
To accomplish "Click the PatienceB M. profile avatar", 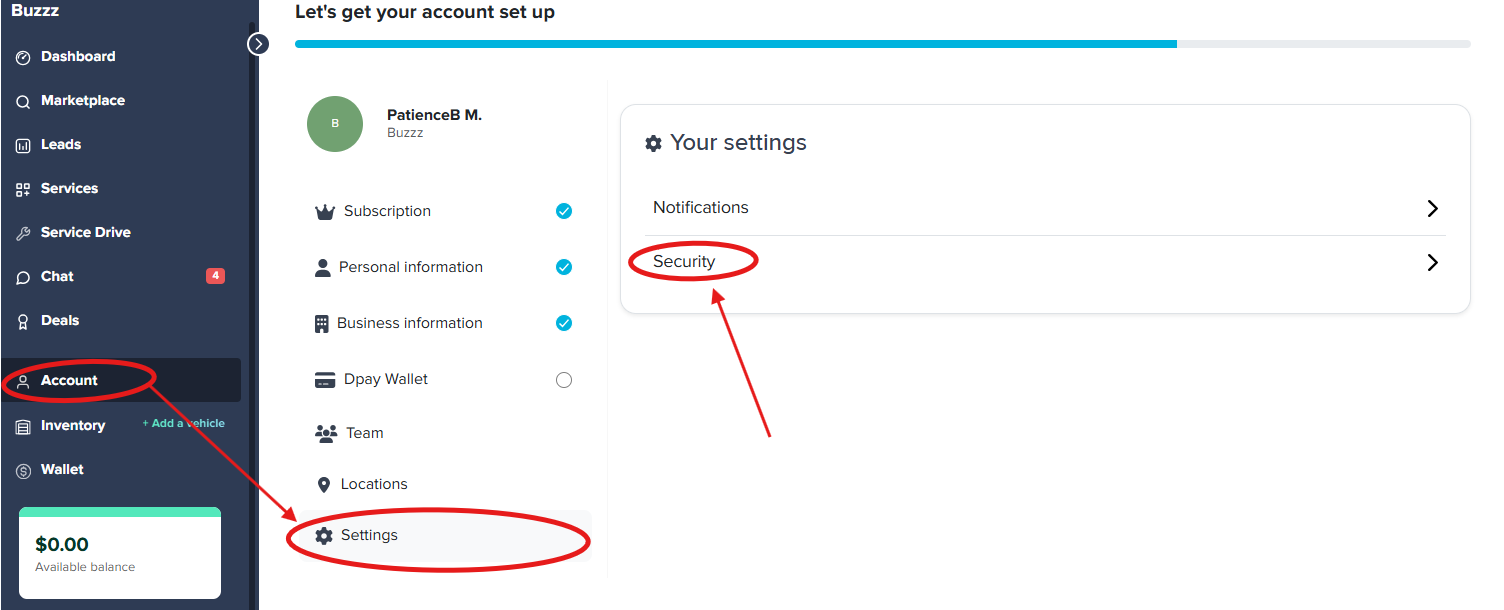I will coord(335,124).
